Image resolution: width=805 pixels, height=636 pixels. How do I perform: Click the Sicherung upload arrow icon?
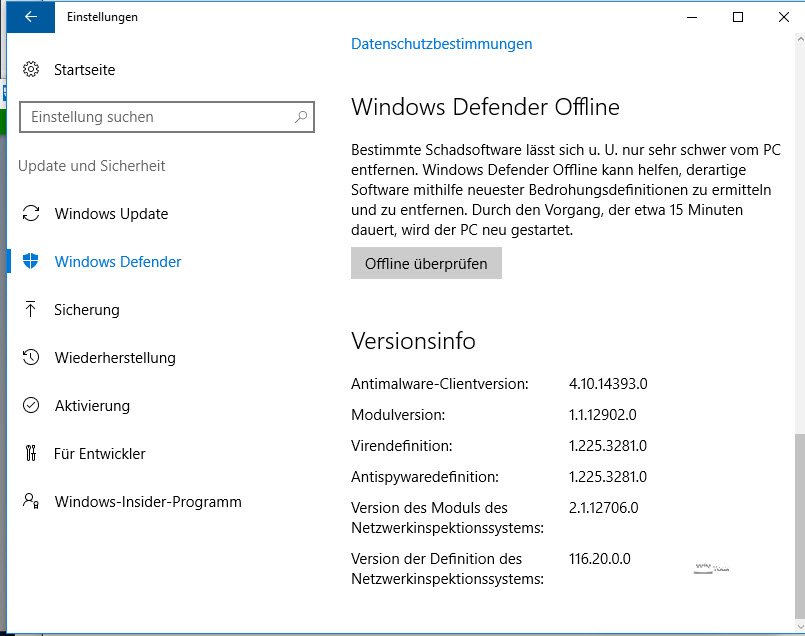pyautogui.click(x=31, y=310)
